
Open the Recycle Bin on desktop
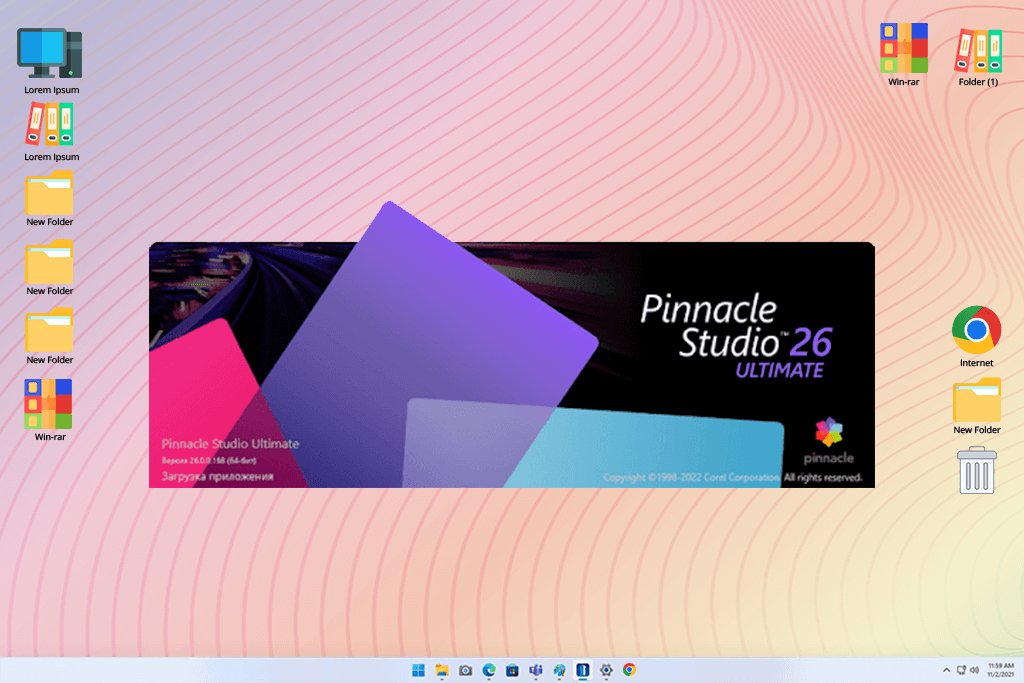pyautogui.click(x=976, y=470)
